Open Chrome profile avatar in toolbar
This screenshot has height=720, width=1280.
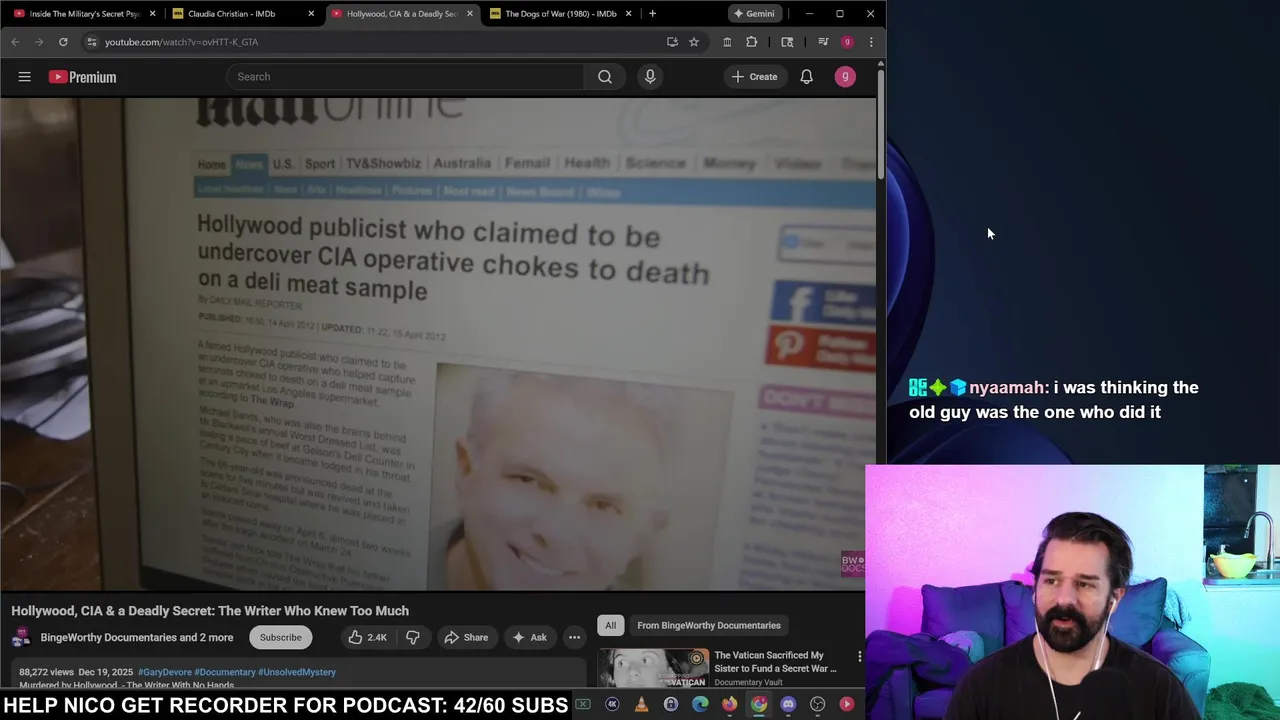click(x=847, y=42)
